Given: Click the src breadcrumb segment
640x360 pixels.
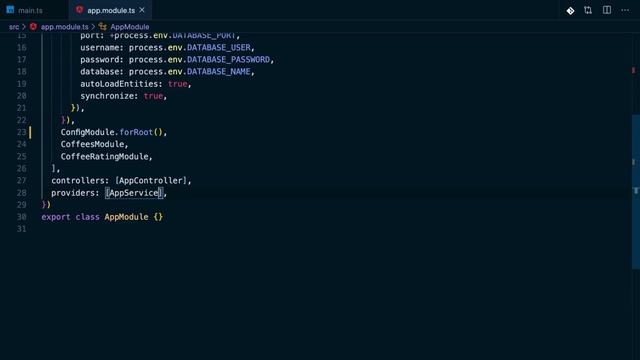Looking at the screenshot, I should pos(14,27).
